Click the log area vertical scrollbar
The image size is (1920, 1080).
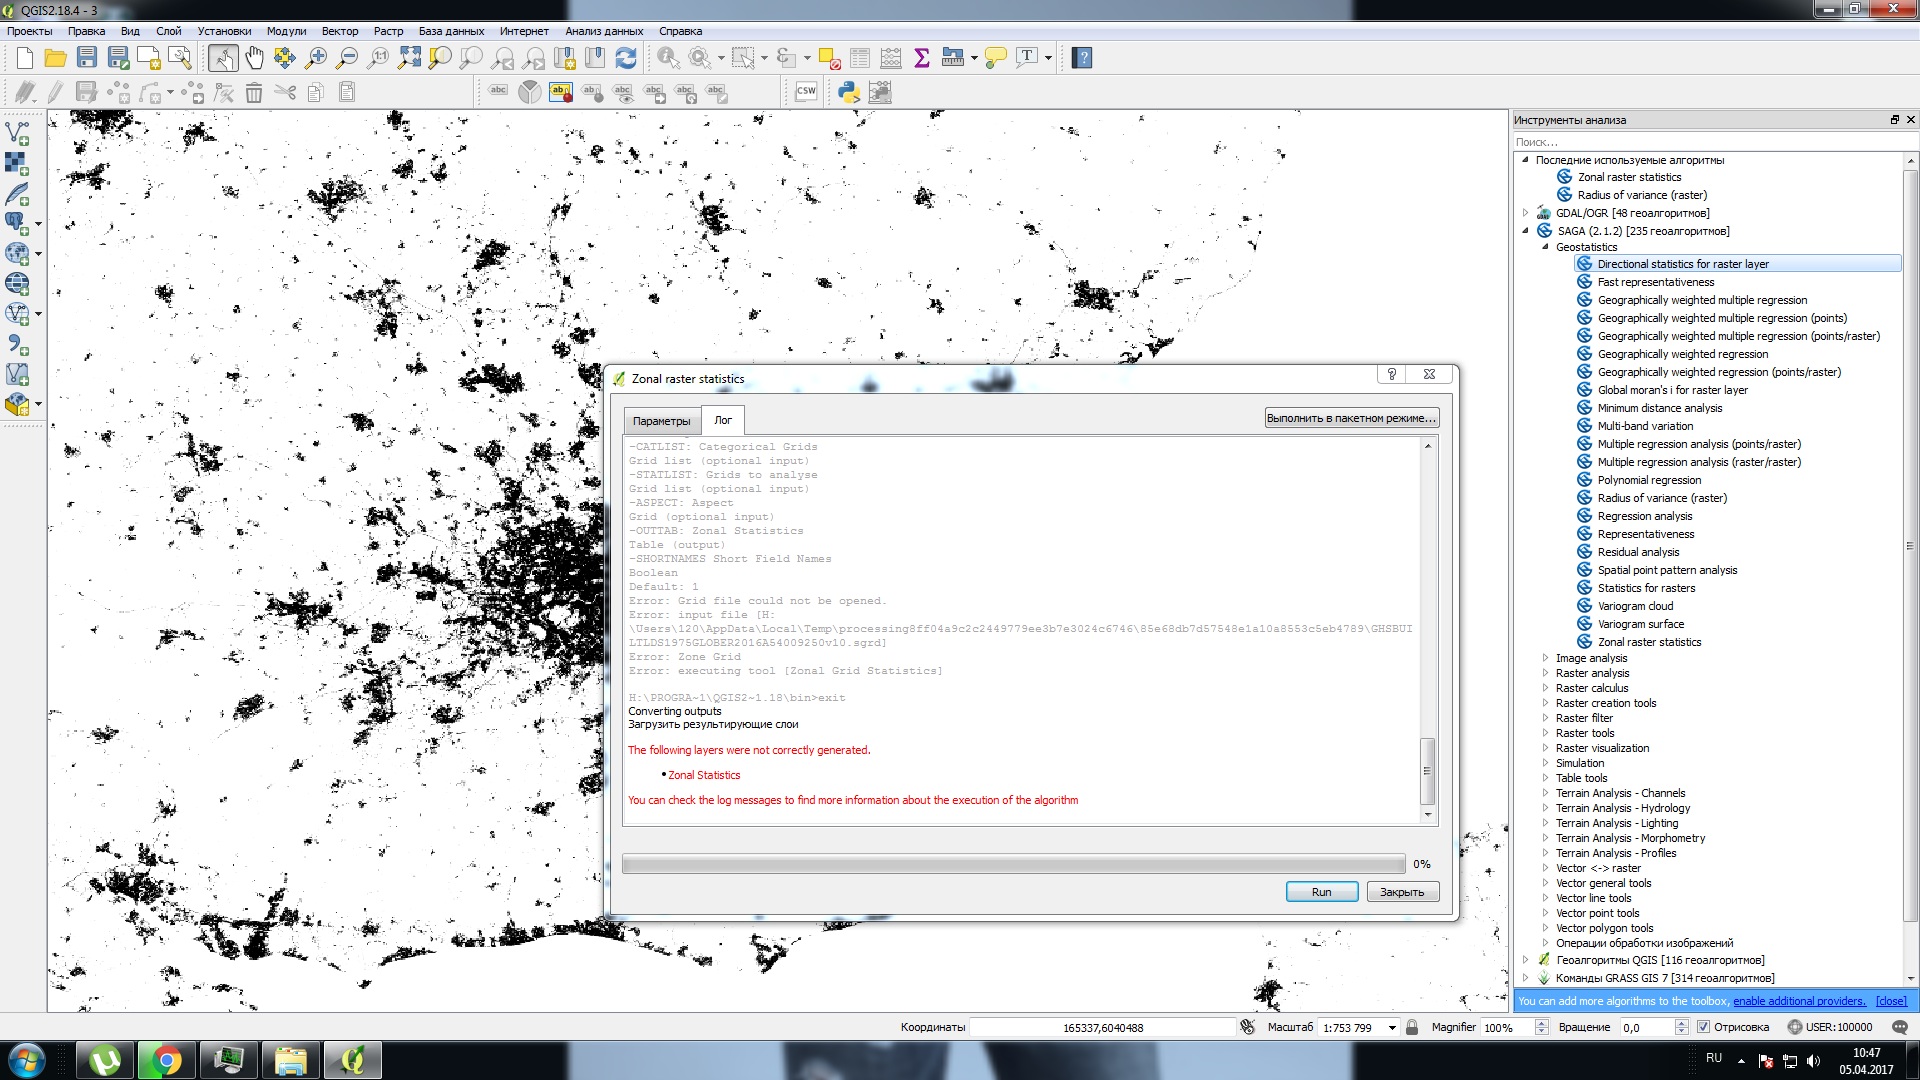tap(1427, 770)
